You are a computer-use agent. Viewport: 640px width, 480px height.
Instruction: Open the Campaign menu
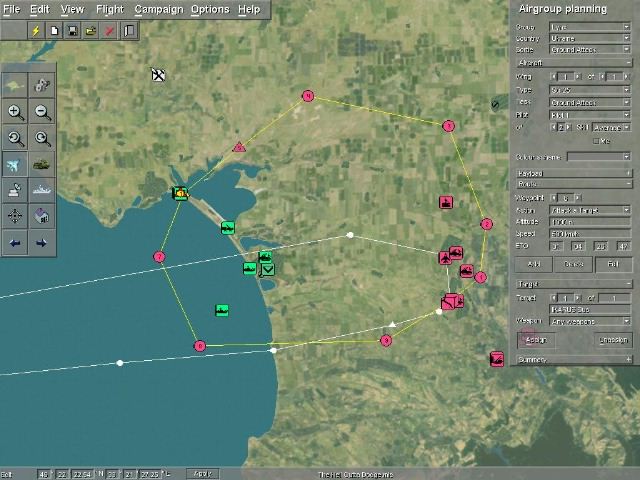158,9
